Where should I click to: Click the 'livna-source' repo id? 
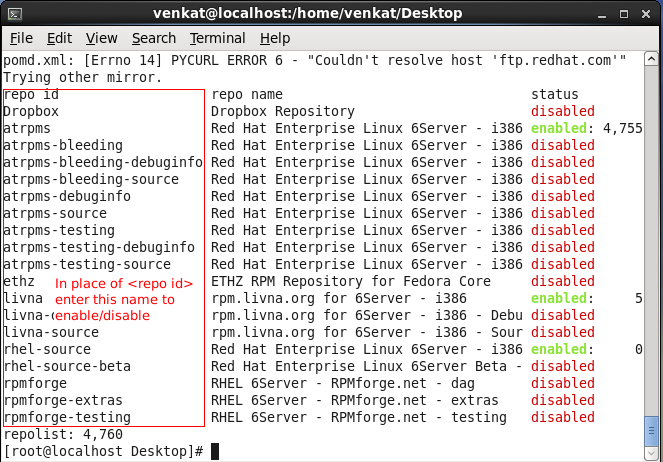(51, 332)
